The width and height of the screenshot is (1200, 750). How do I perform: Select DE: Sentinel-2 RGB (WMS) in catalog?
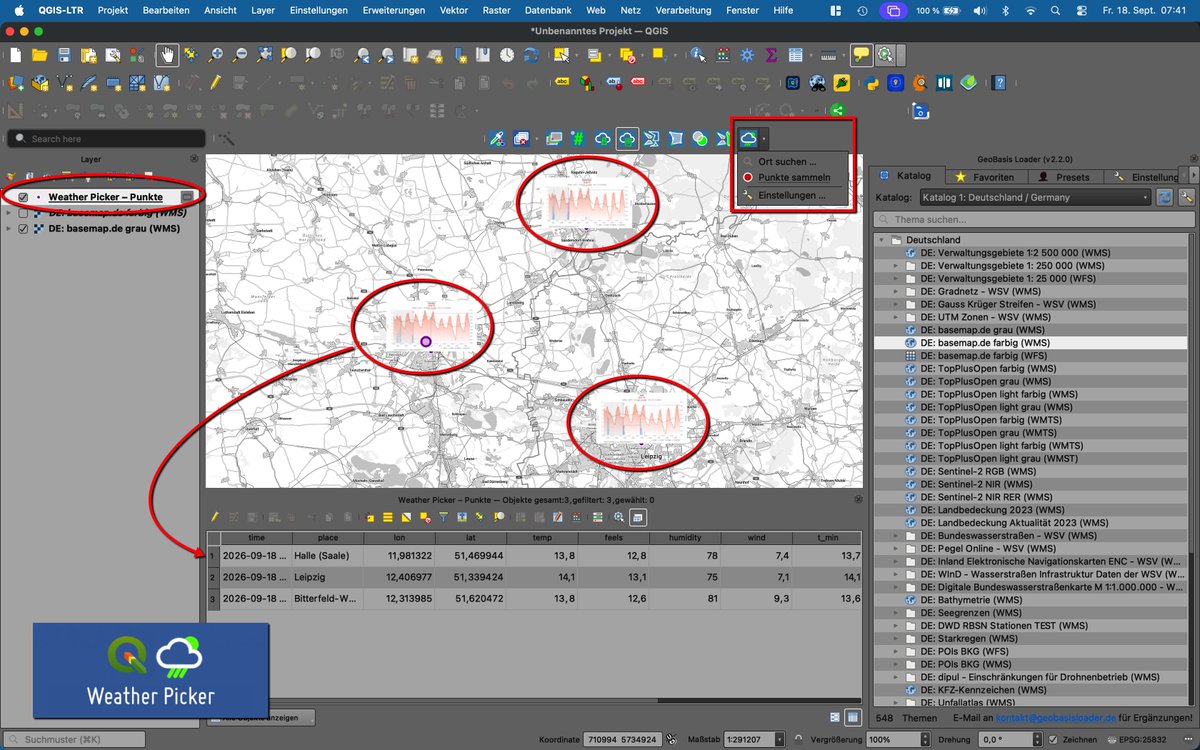(x=979, y=471)
